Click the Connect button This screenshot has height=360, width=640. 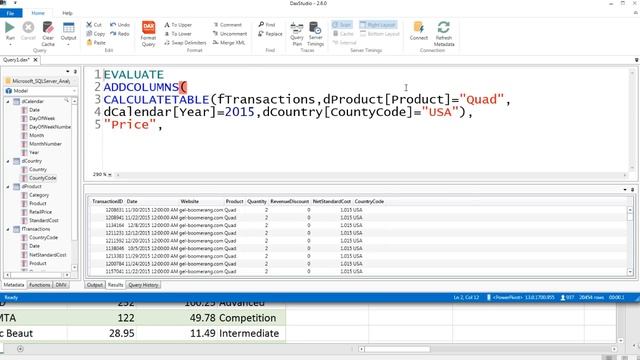(419, 31)
